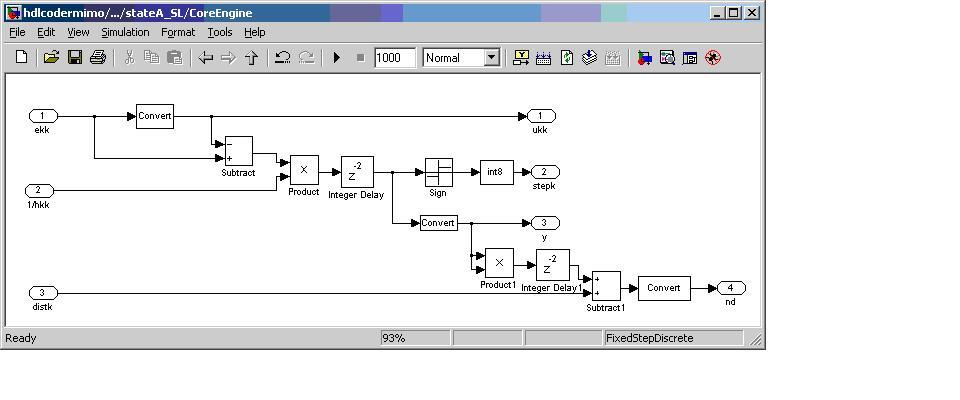This screenshot has width=960, height=400.
Task: Select the Product block
Action: click(x=304, y=170)
